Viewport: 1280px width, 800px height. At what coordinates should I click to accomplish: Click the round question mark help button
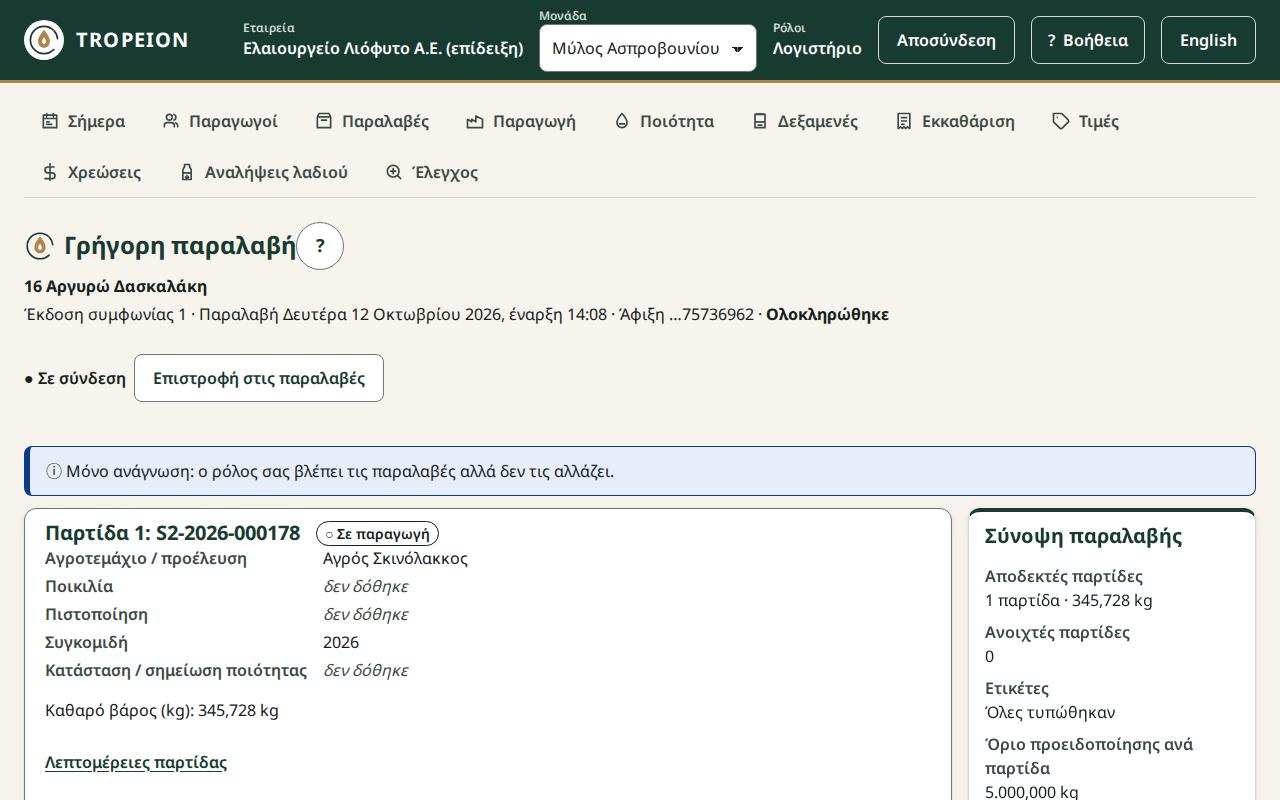click(x=320, y=246)
